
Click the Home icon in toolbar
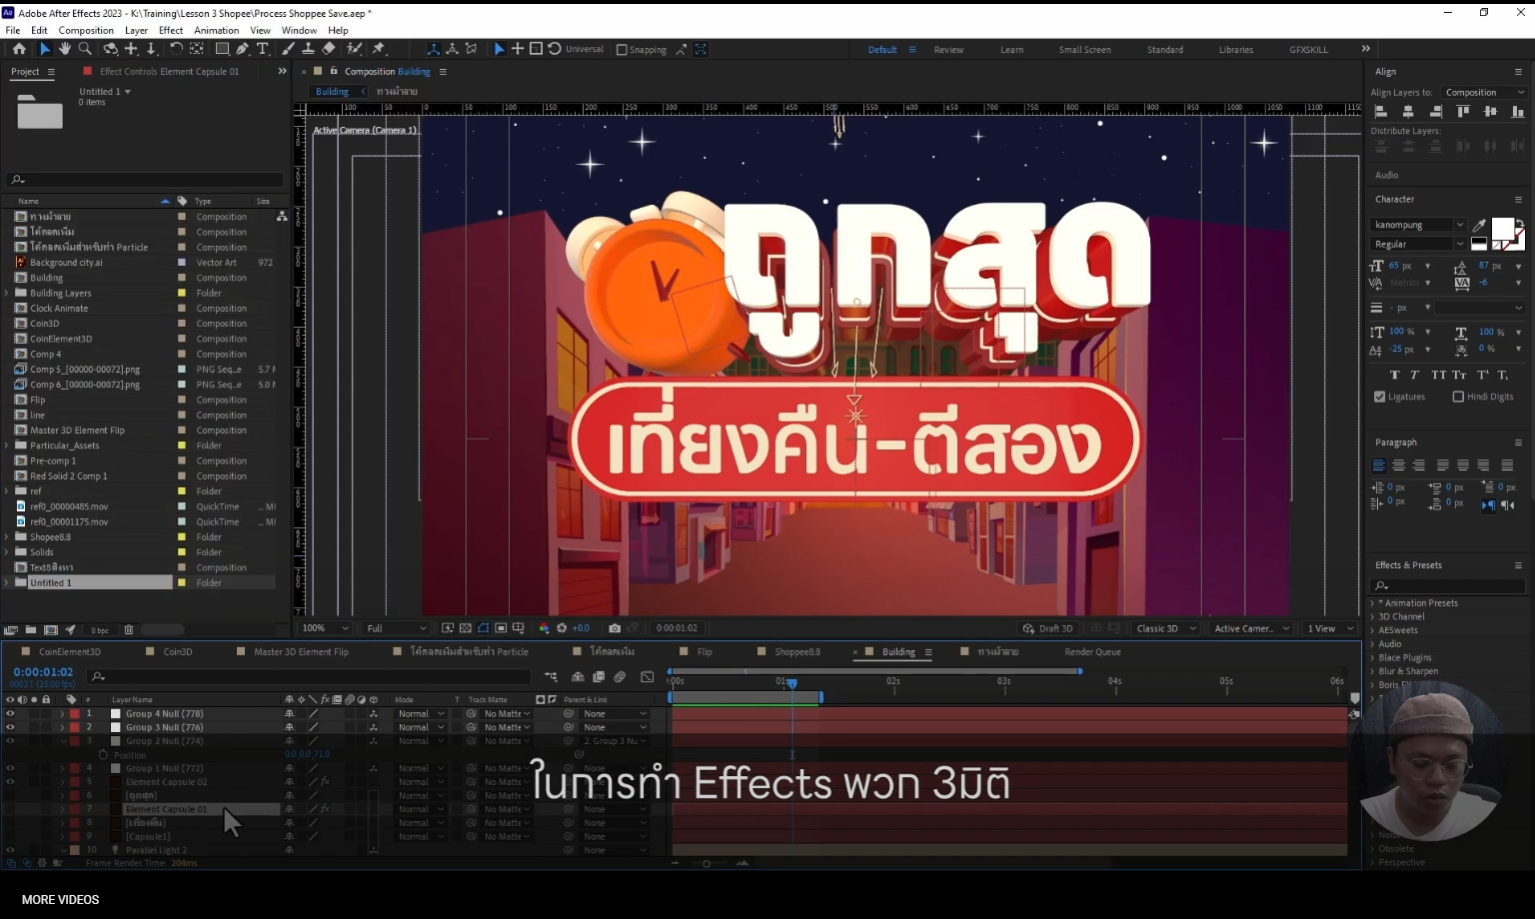(19, 49)
